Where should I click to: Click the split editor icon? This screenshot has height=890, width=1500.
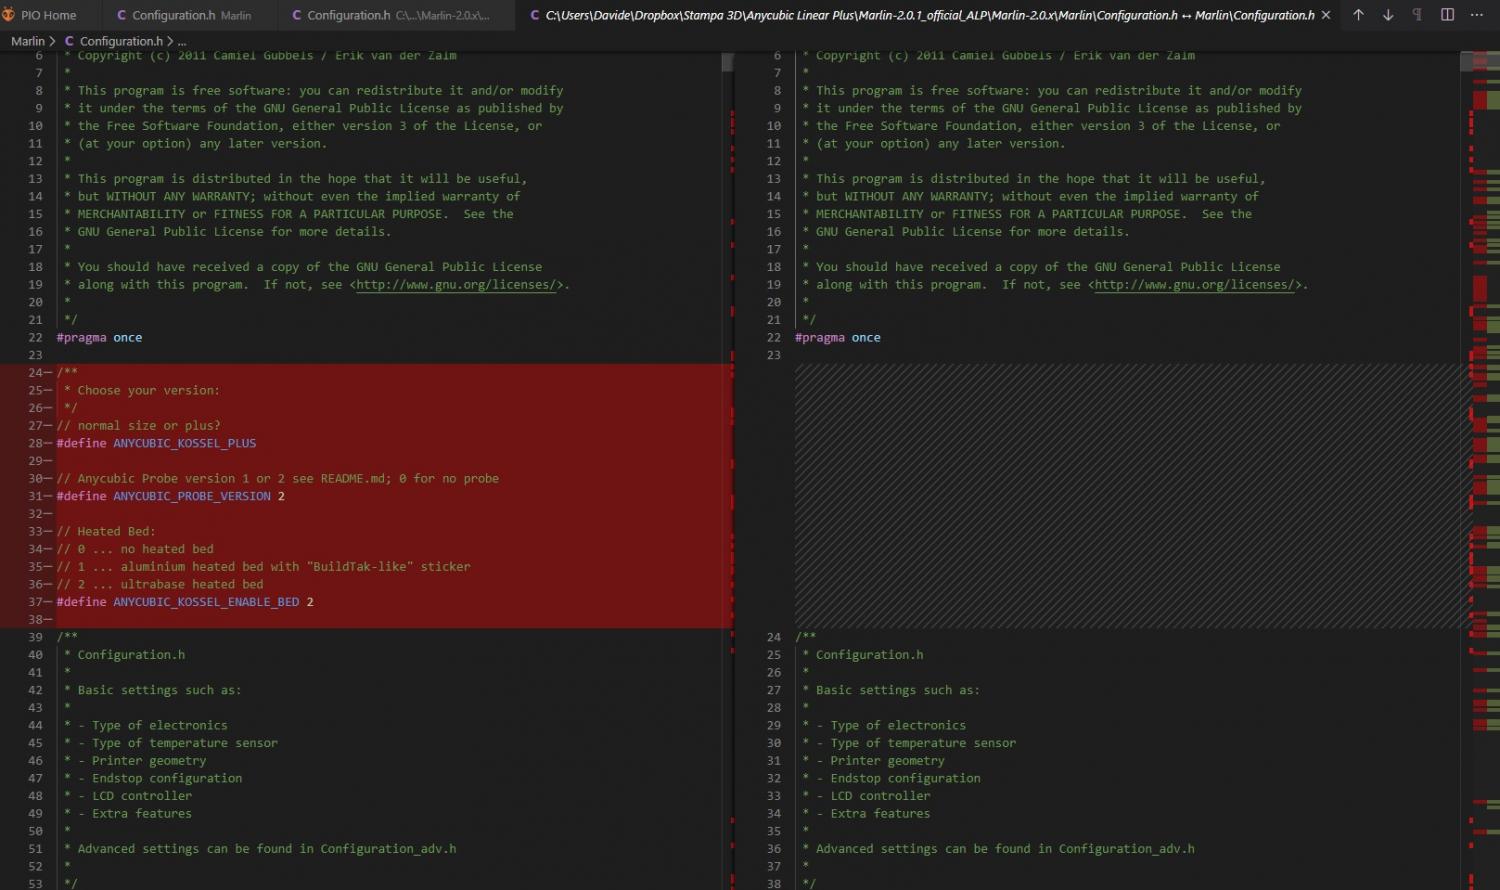pyautogui.click(x=1447, y=15)
